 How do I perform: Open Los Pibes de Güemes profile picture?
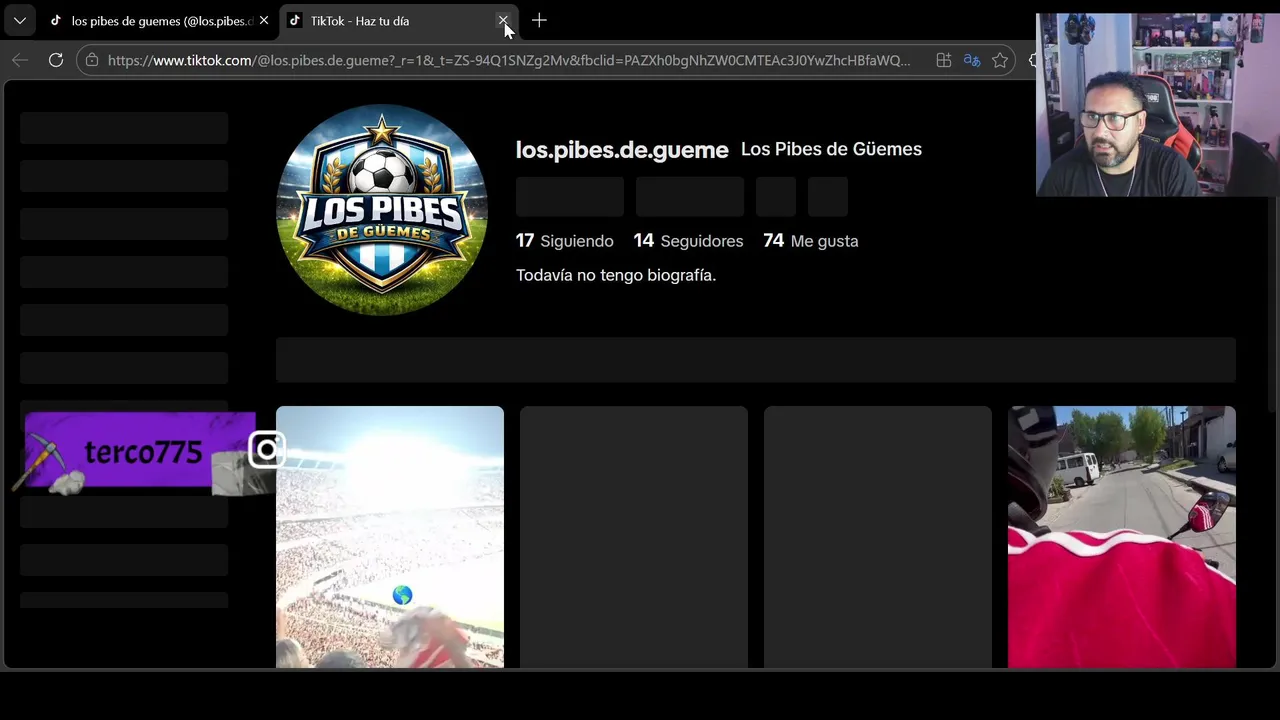tap(381, 209)
